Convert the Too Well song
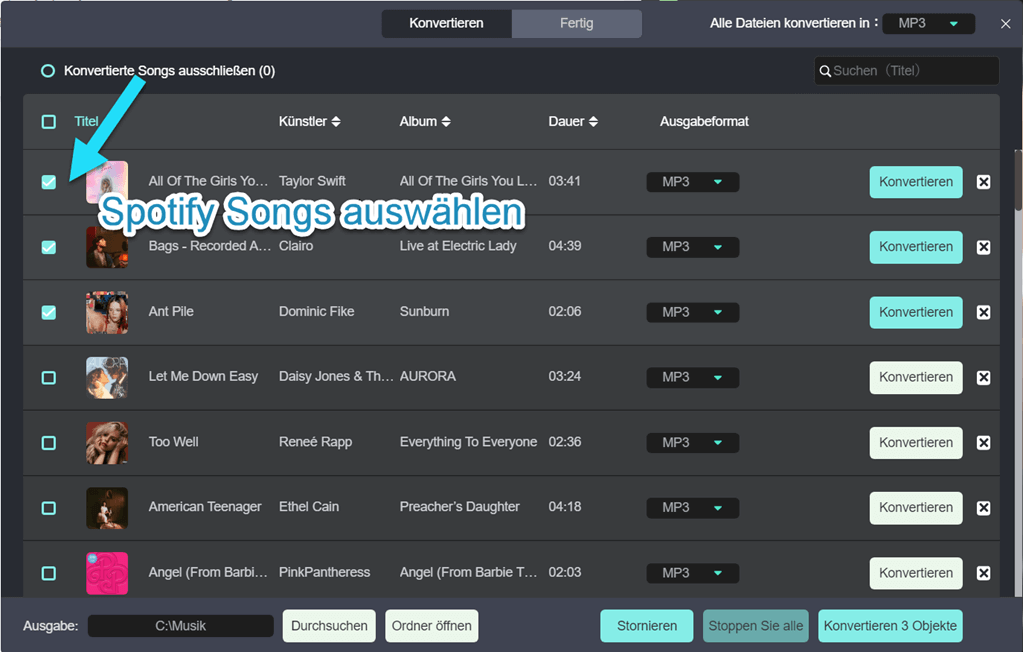 tap(916, 442)
